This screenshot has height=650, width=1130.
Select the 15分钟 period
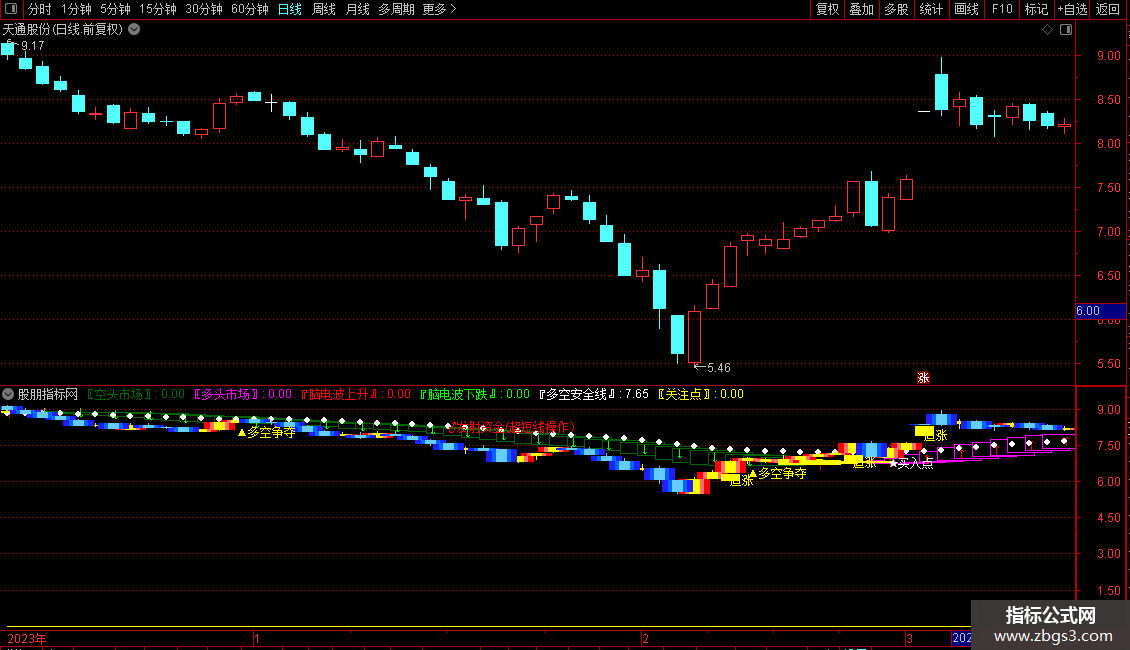158,9
